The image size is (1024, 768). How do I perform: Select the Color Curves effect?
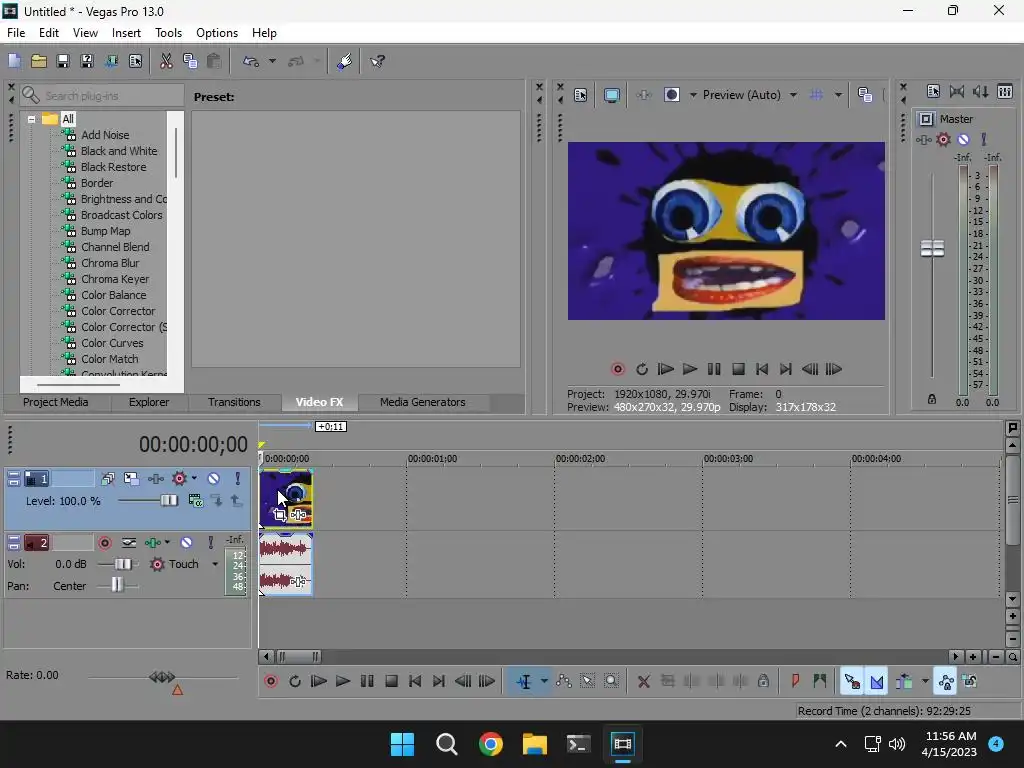coord(112,344)
